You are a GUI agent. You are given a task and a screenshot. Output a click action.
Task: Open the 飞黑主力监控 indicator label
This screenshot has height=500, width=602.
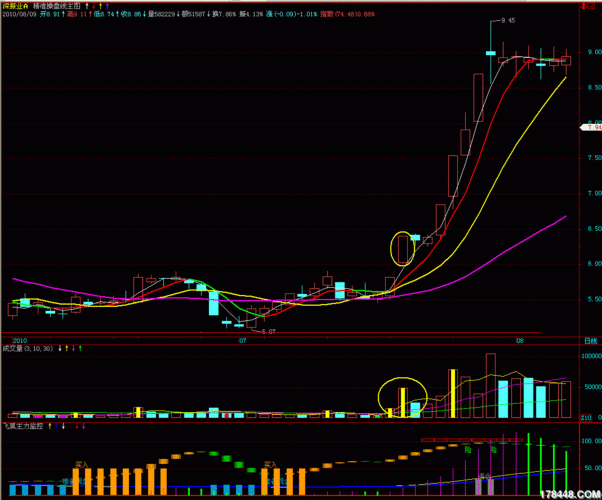(x=21, y=425)
